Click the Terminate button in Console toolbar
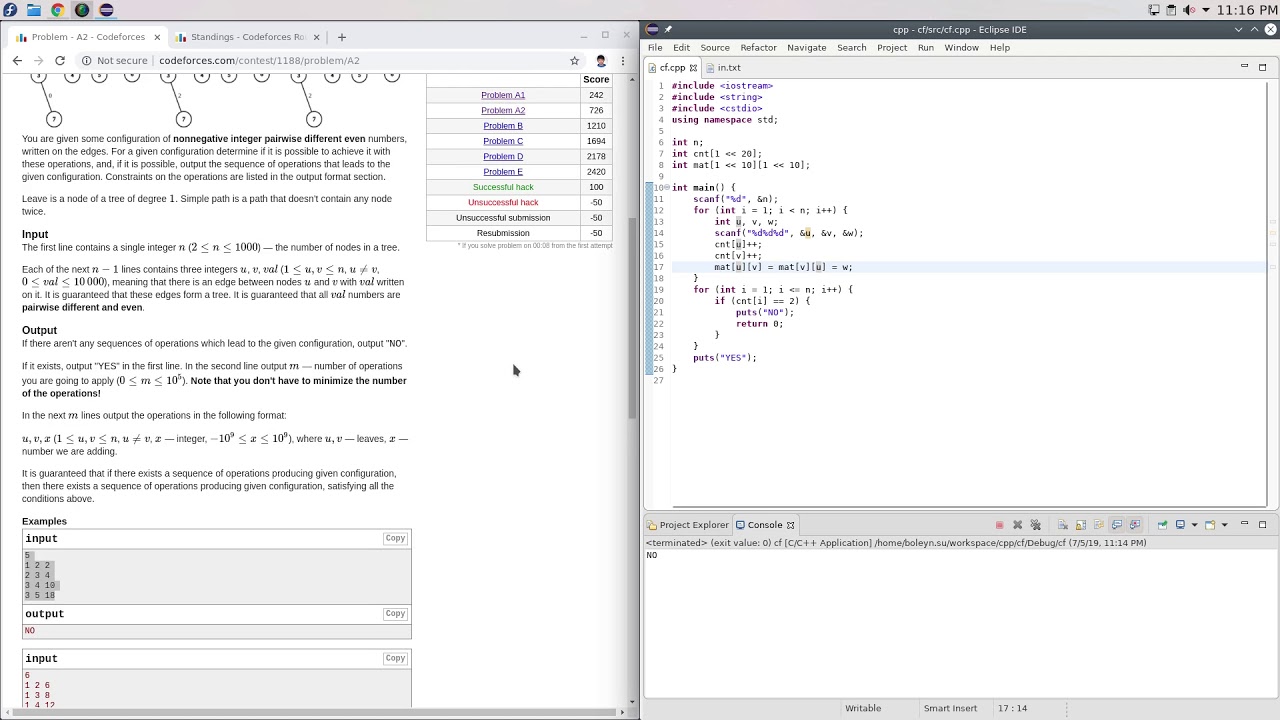The height and width of the screenshot is (720, 1280). pos(999,525)
